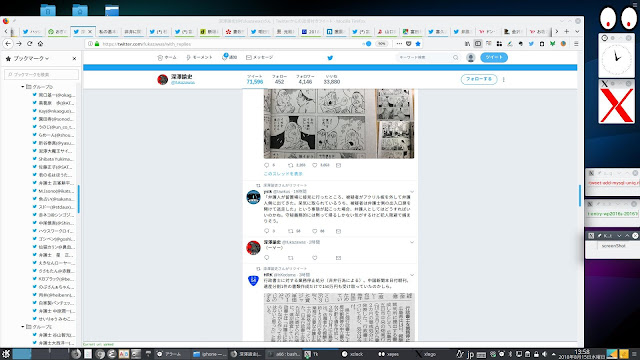Click the blue bookmark star icon
Screen dimensions: 640x360
[x=418, y=44]
